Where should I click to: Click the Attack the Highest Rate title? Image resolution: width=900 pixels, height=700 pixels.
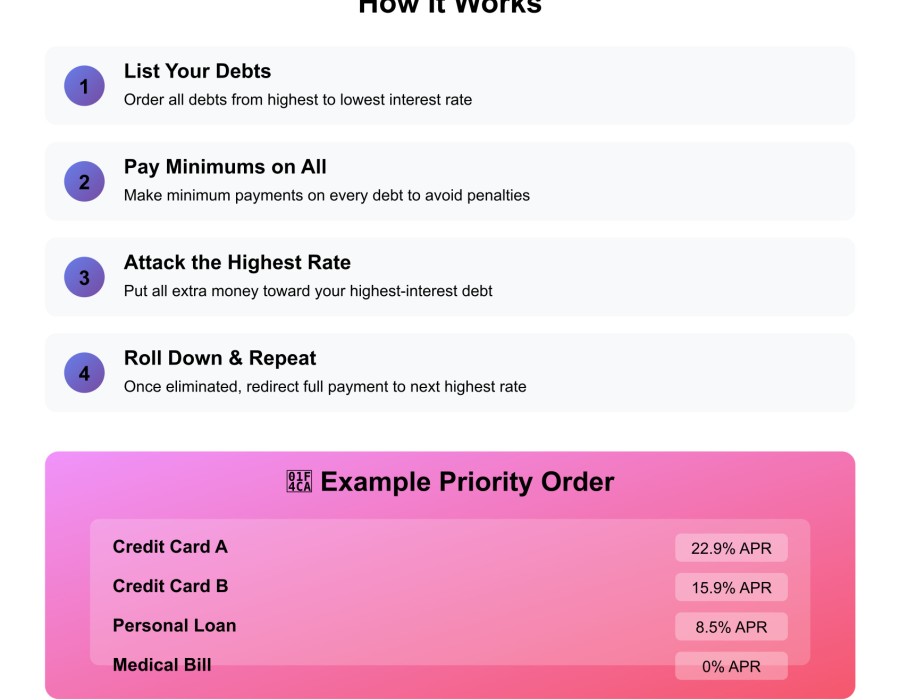coord(237,263)
